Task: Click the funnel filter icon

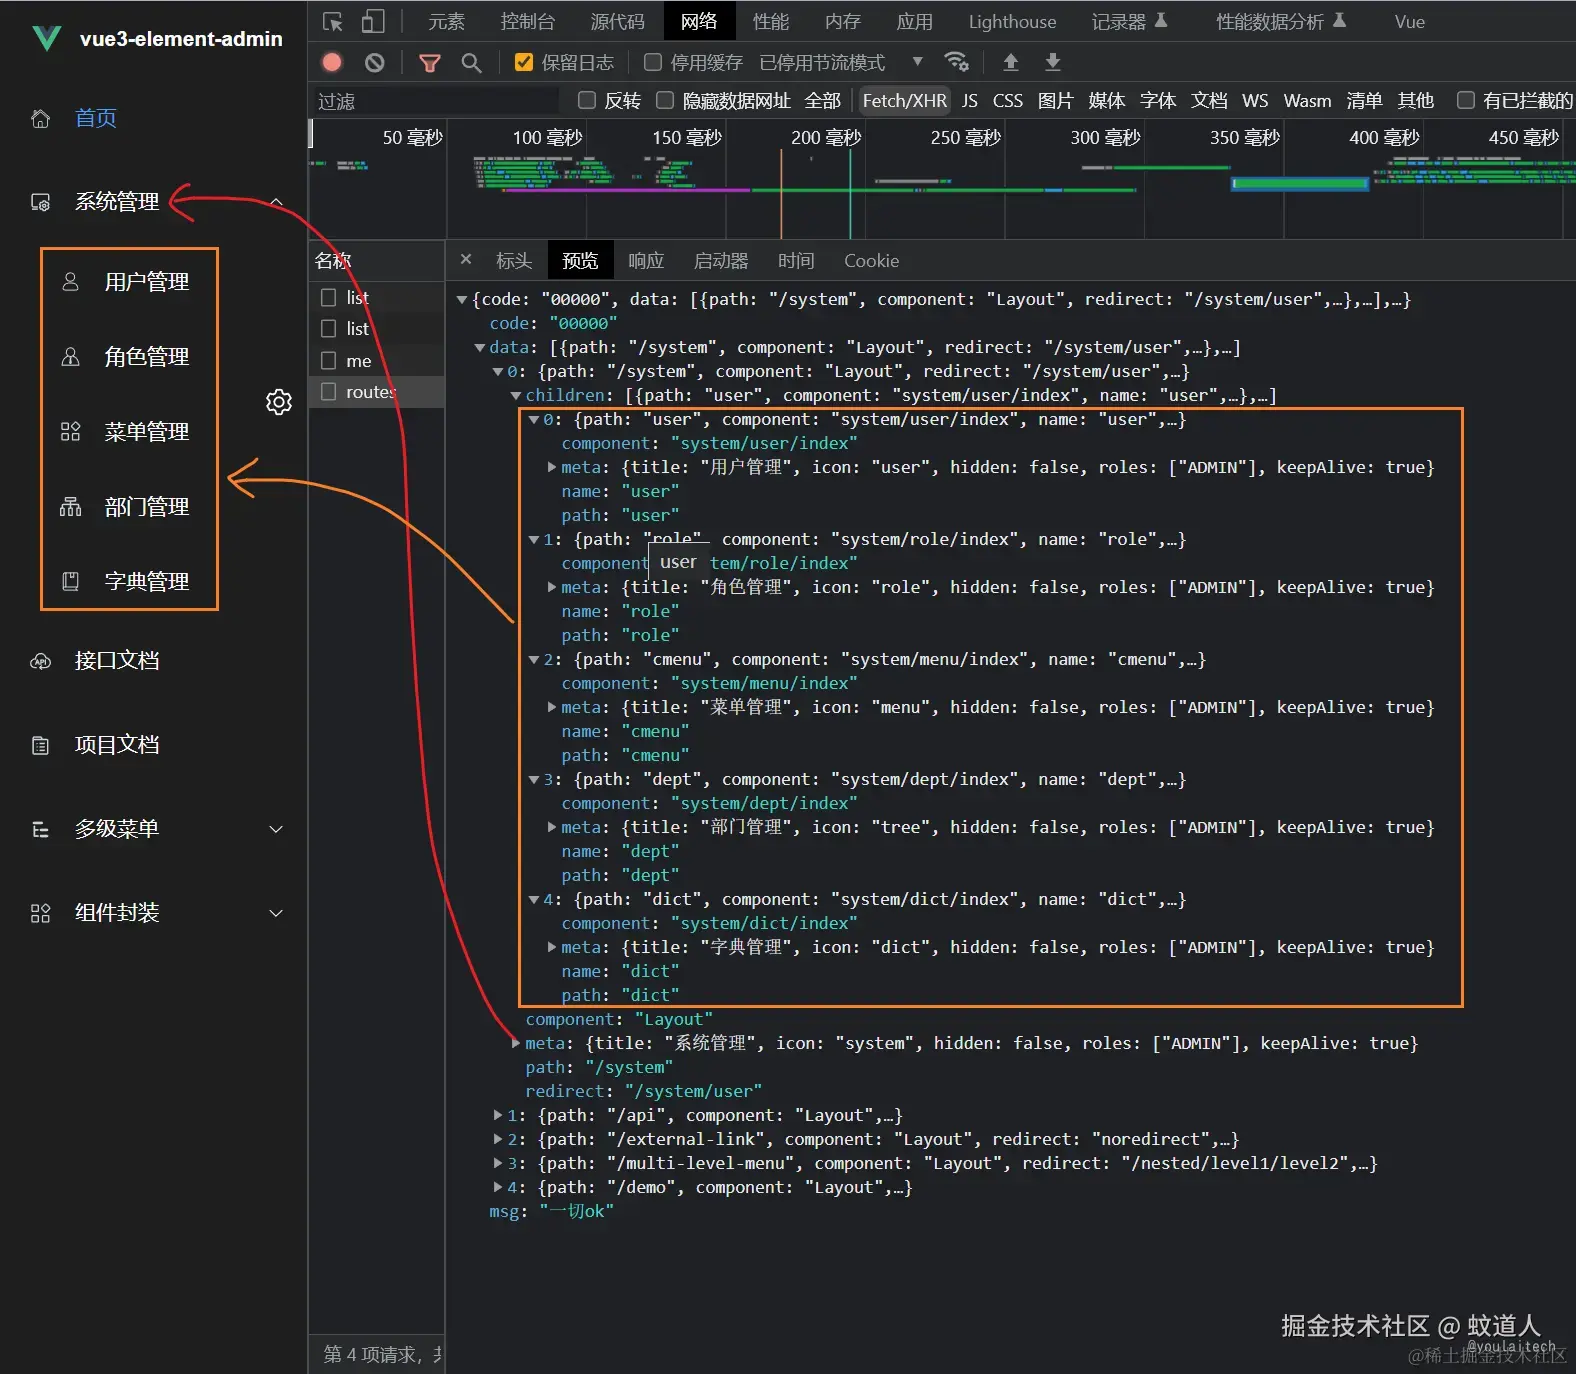Action: click(430, 63)
